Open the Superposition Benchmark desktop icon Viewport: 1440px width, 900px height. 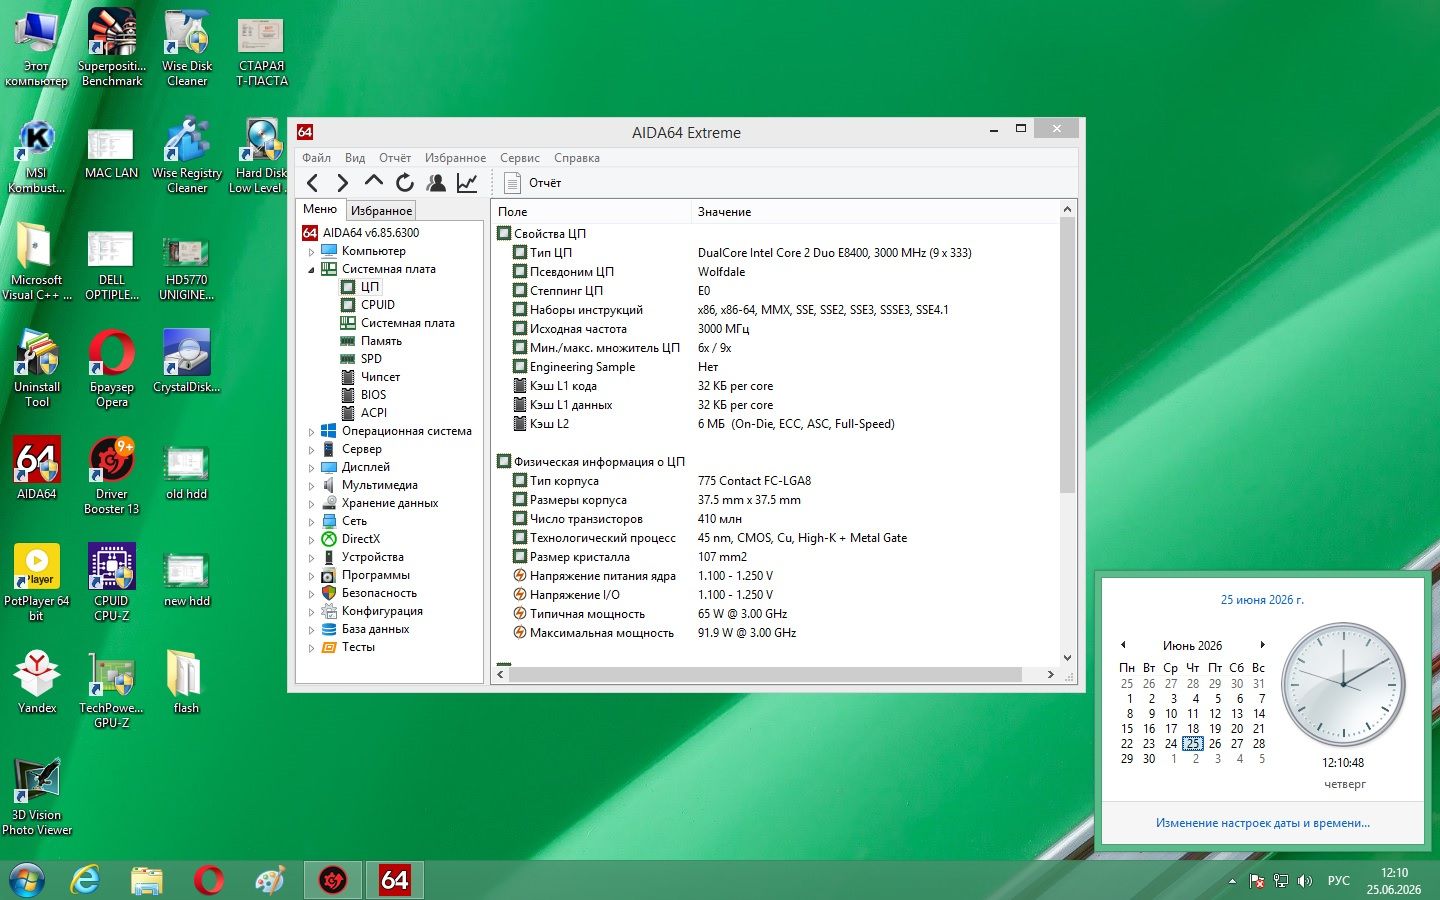112,47
